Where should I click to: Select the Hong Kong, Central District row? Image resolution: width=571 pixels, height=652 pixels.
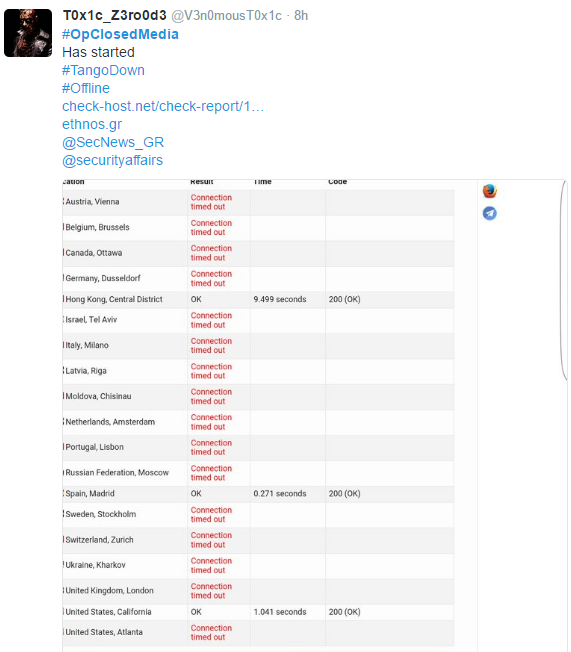258,299
